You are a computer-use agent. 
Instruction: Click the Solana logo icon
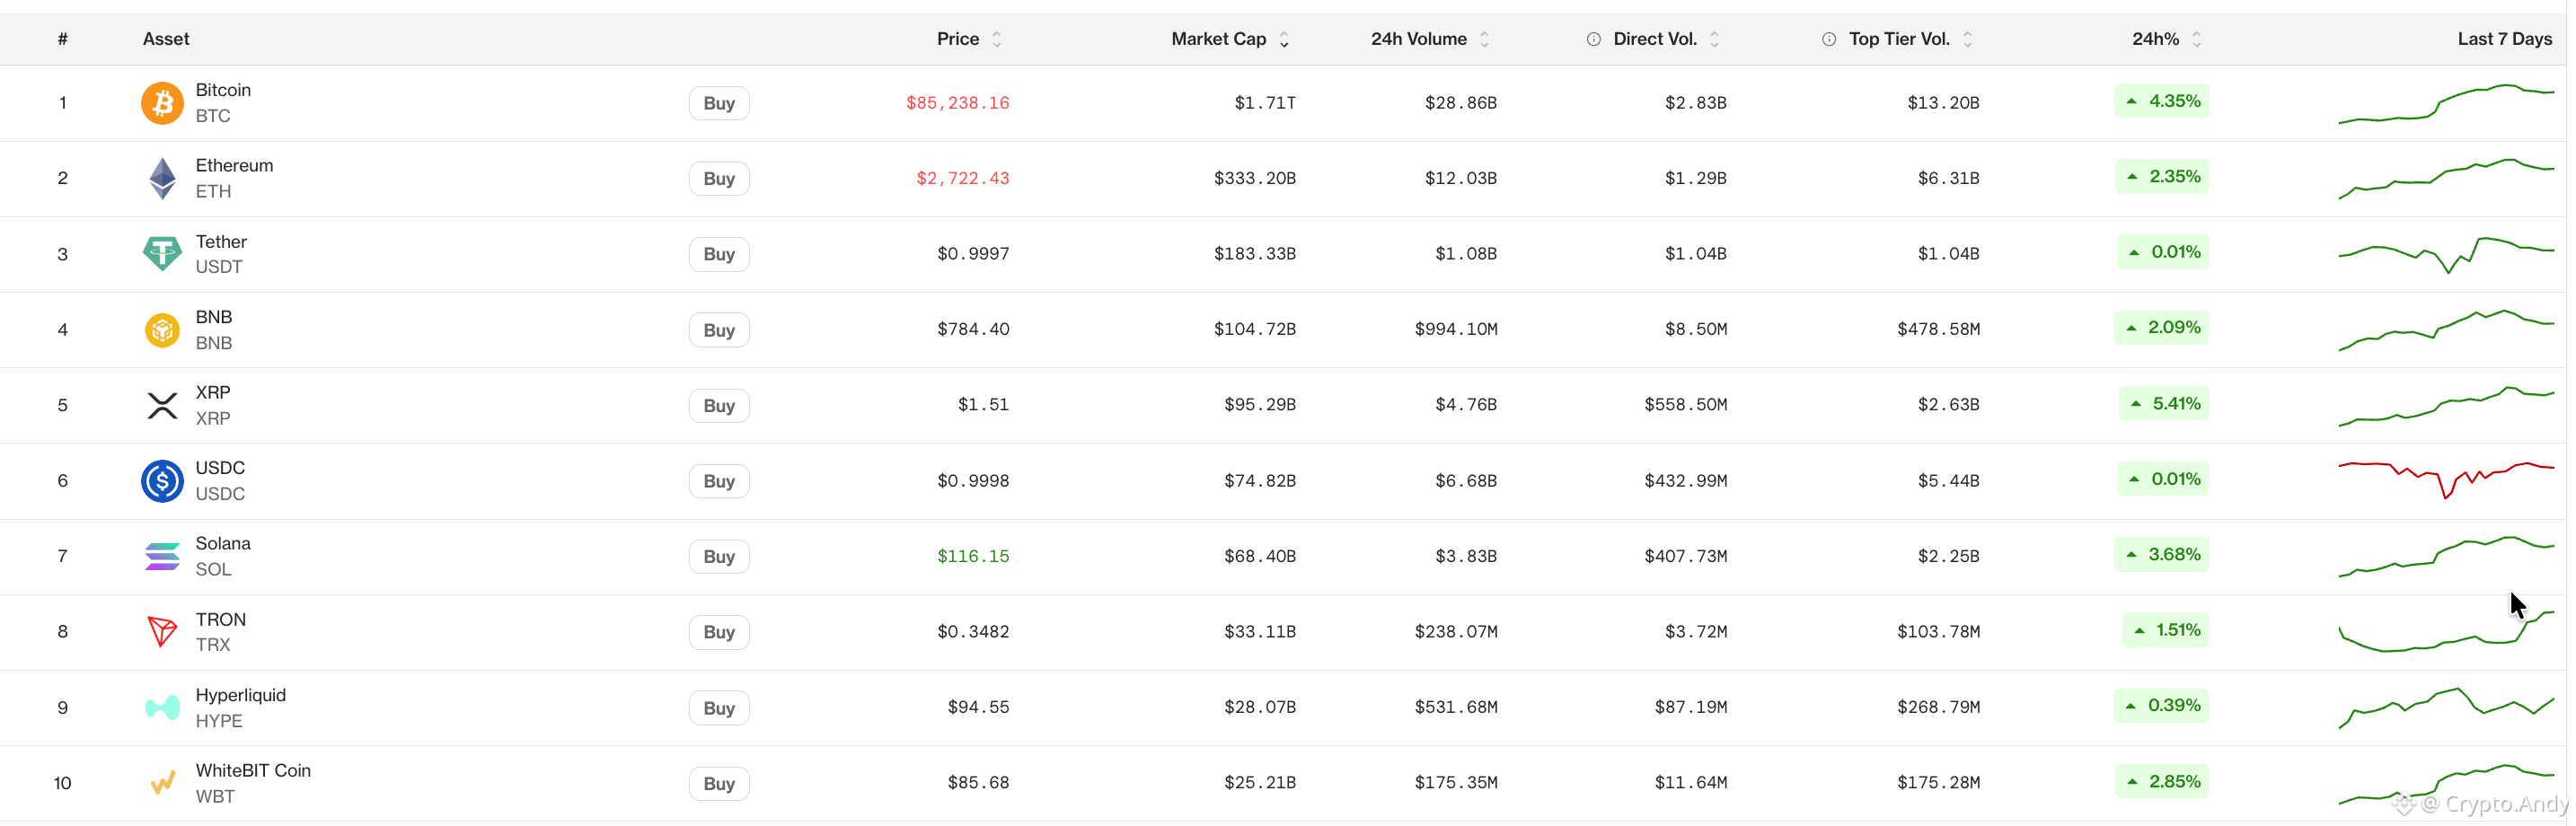tap(162, 556)
